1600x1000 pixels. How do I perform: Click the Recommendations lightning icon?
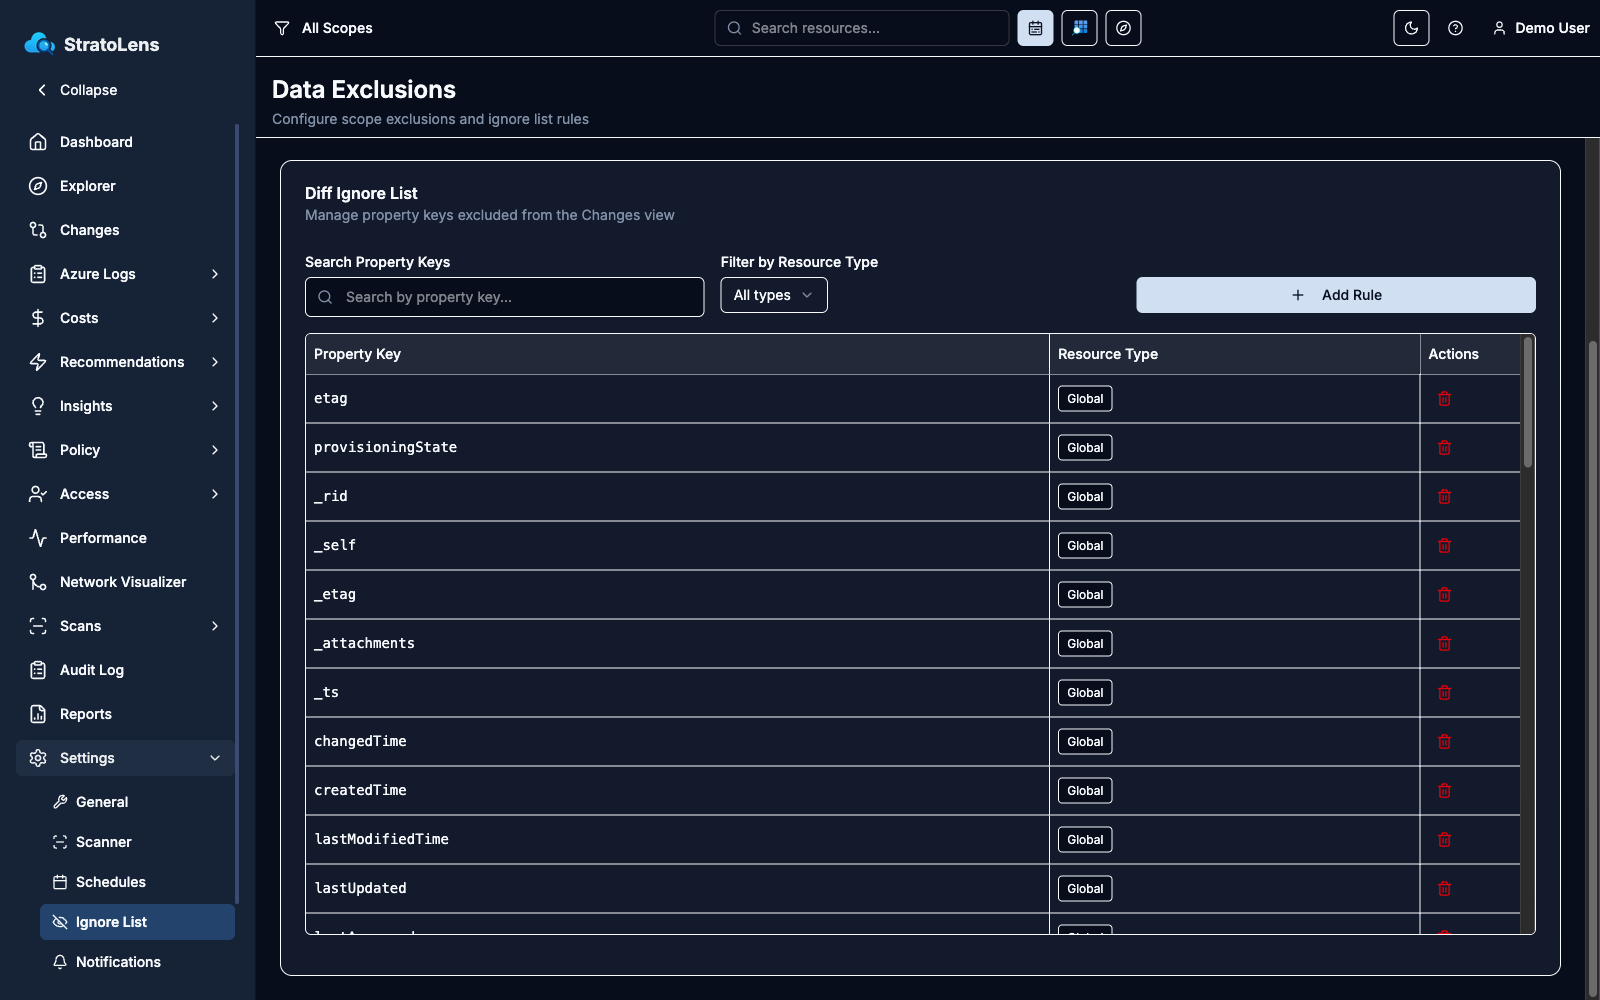(x=38, y=362)
